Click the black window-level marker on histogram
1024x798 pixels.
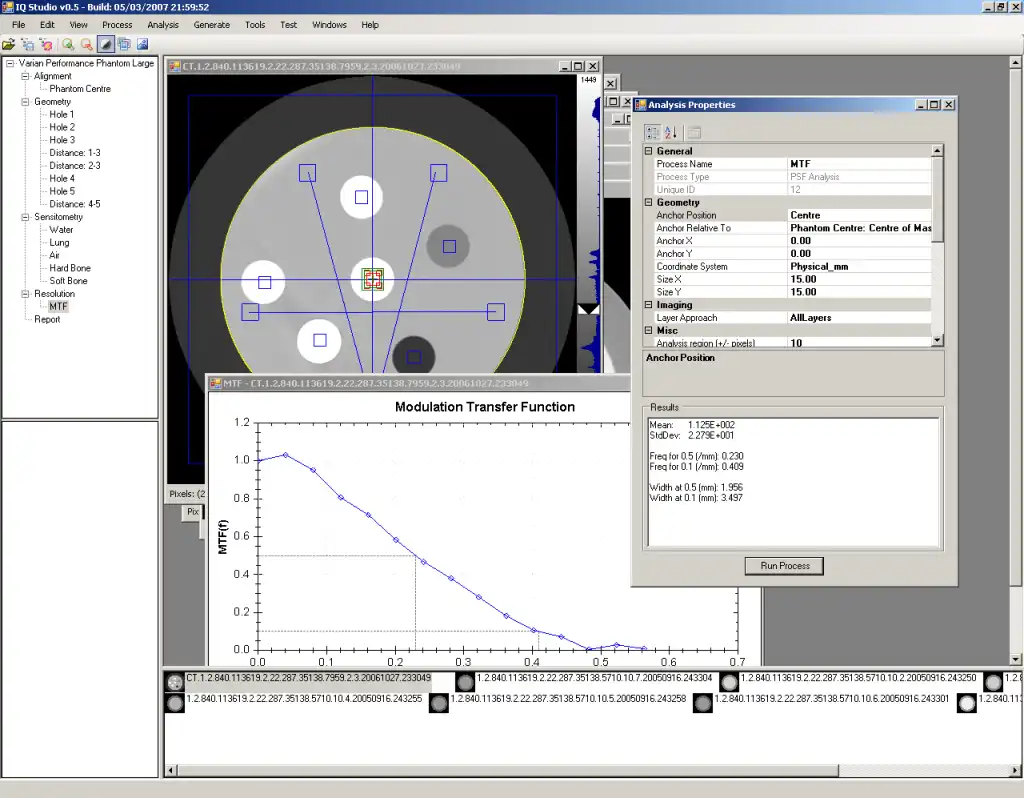coord(588,309)
